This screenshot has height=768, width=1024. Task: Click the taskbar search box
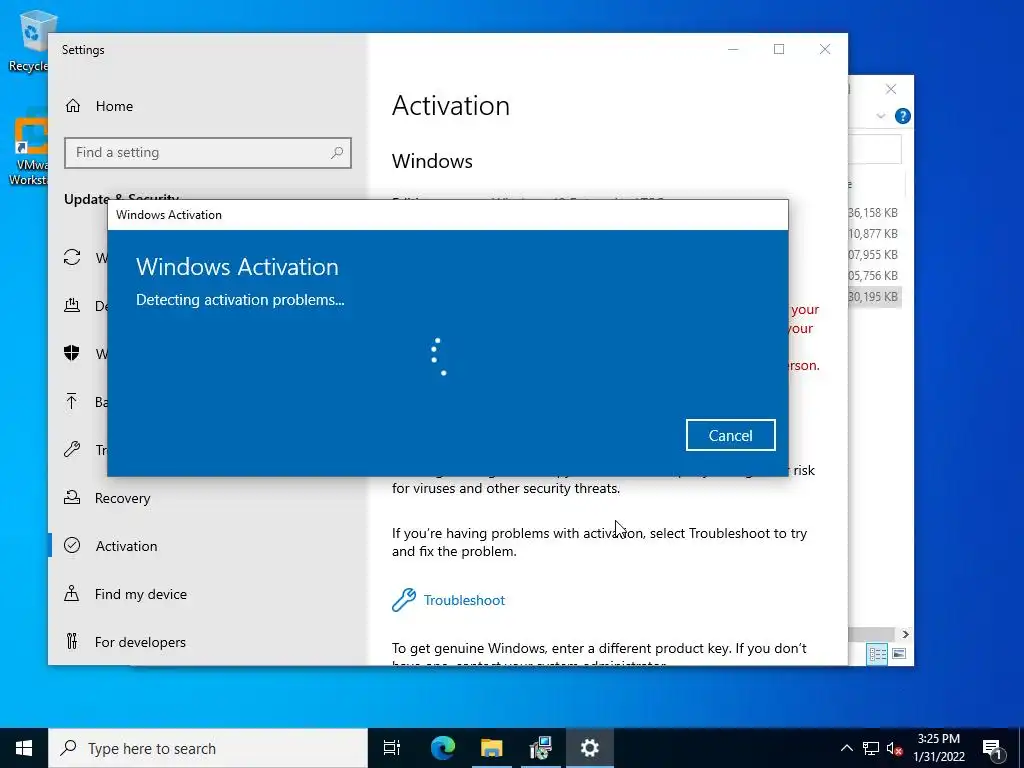(208, 748)
